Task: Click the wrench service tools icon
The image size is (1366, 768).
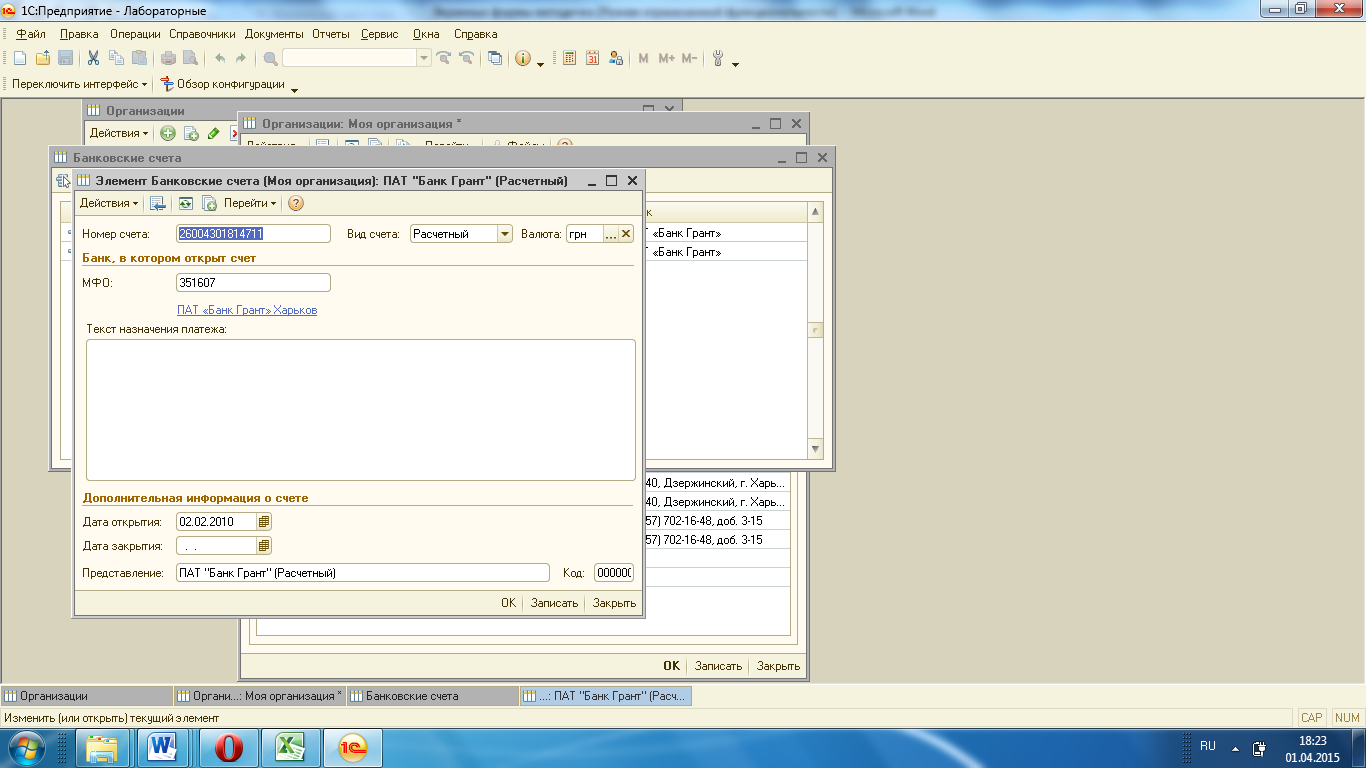Action: click(x=718, y=58)
